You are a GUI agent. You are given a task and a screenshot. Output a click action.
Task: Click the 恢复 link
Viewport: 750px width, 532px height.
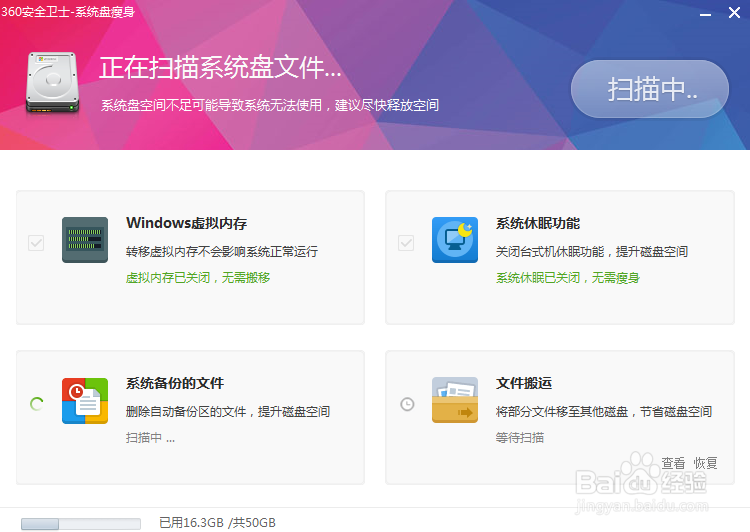pyautogui.click(x=706, y=463)
